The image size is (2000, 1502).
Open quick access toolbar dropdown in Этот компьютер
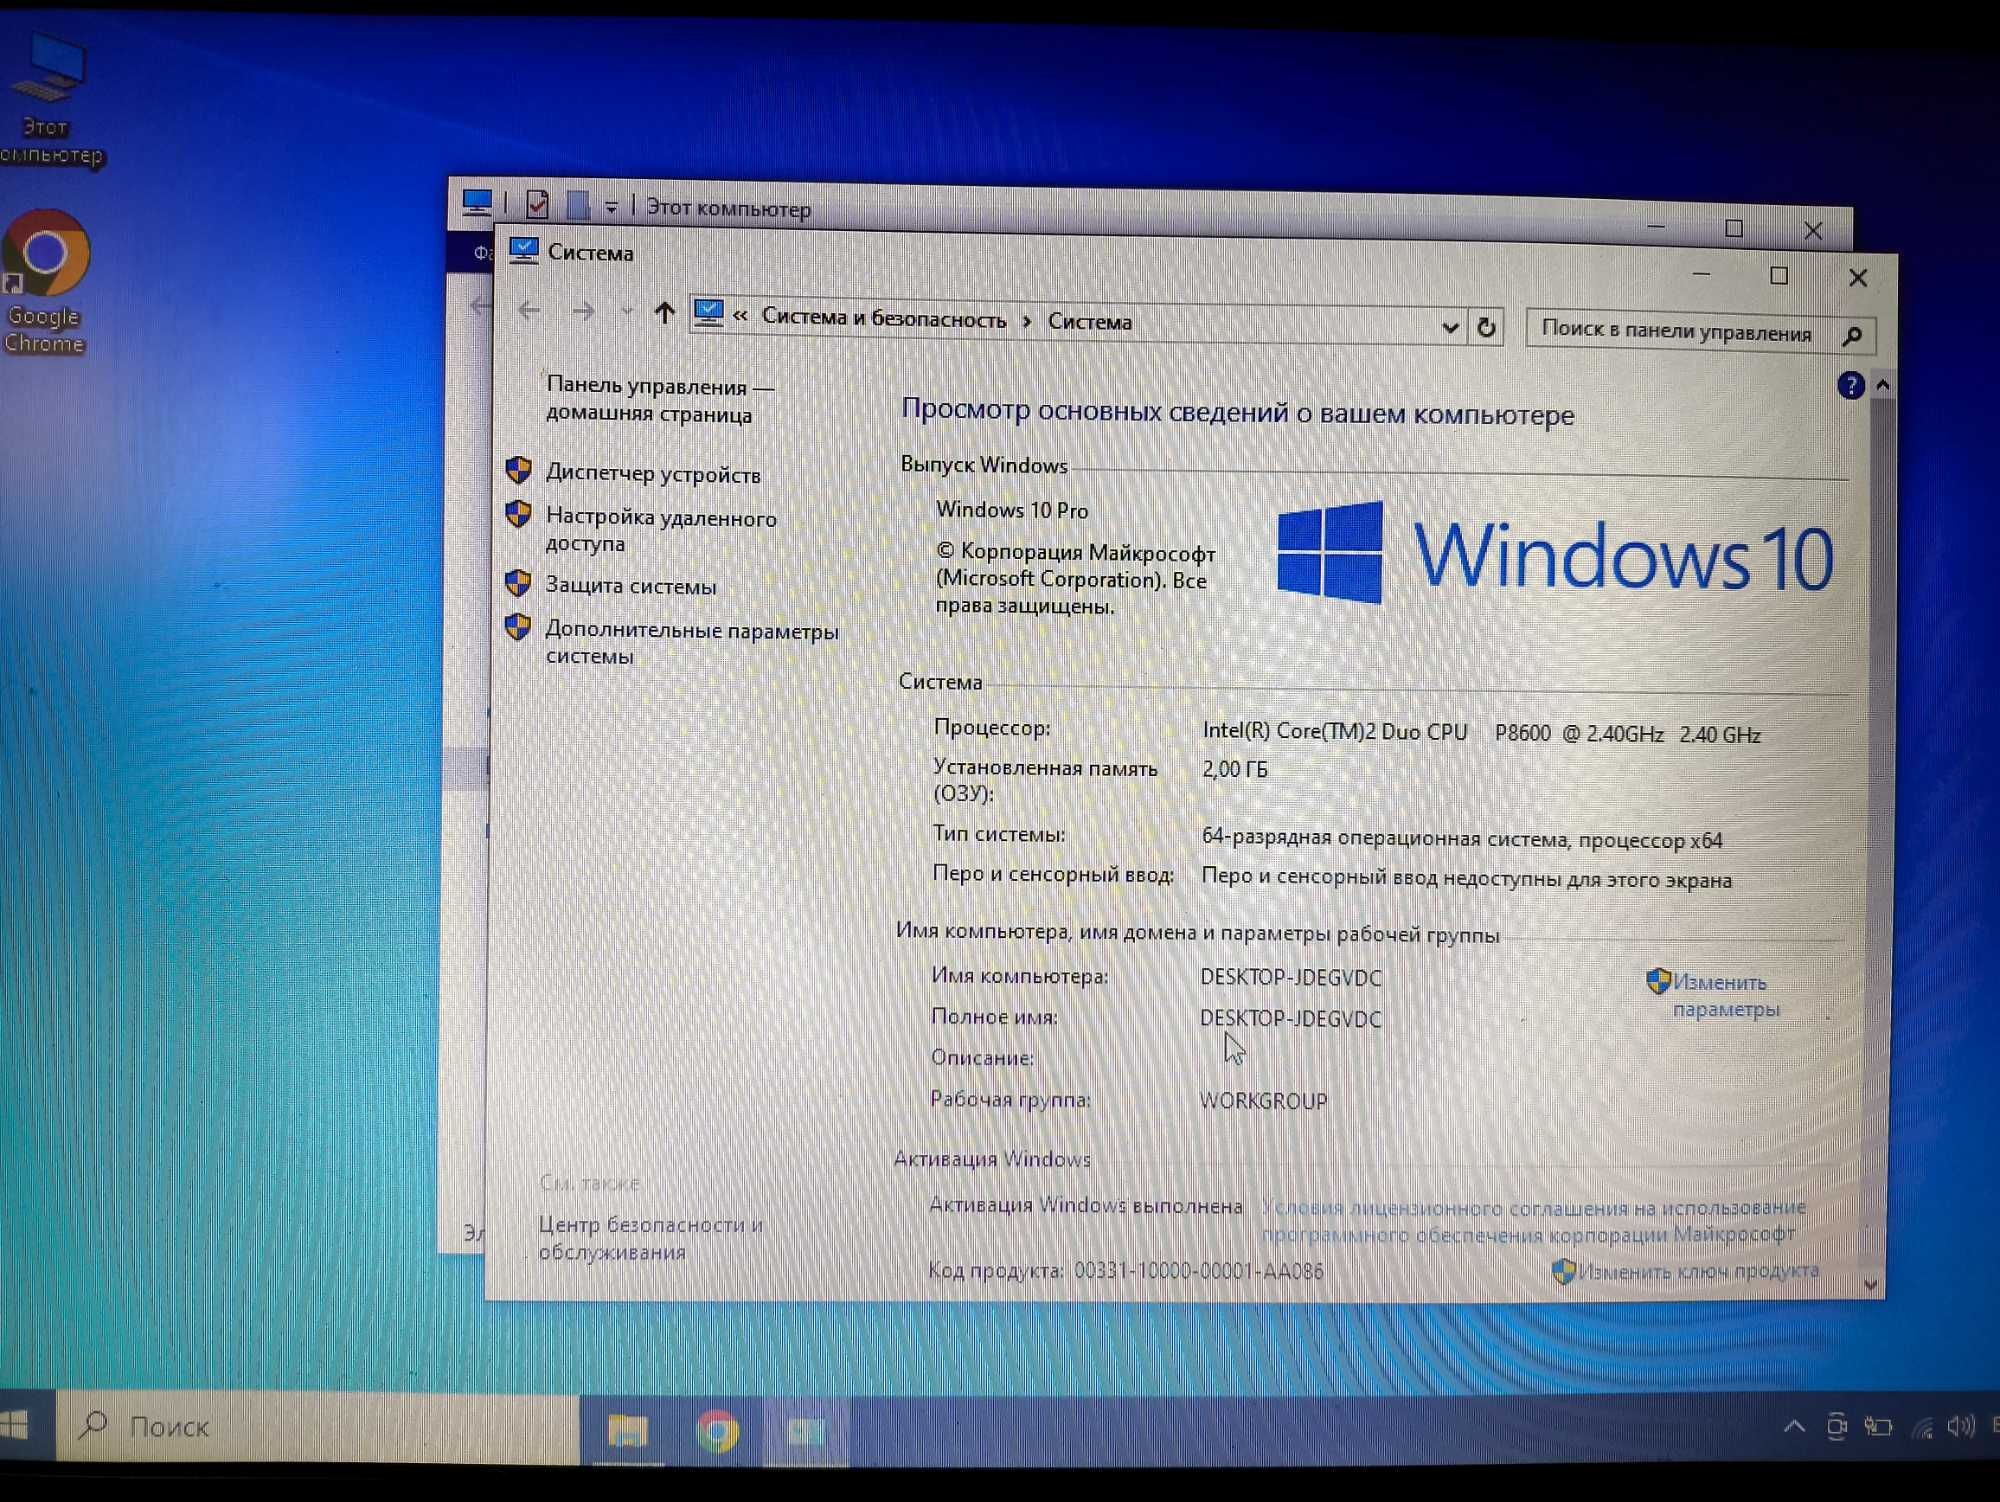(x=611, y=208)
